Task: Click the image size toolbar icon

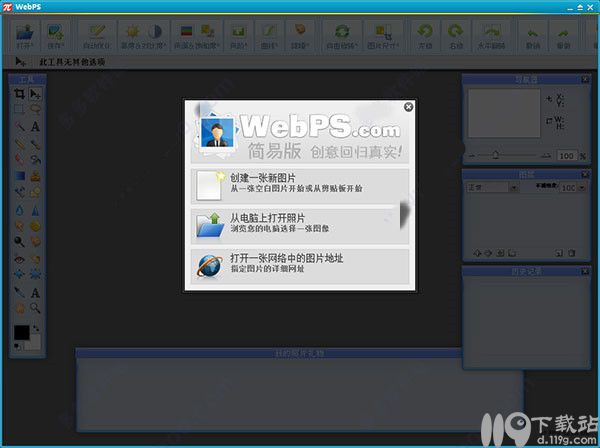Action: click(383, 31)
